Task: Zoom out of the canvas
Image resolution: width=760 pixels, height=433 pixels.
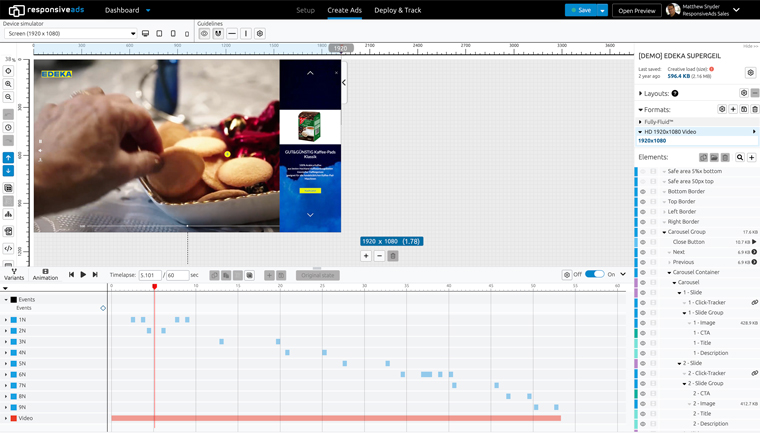Action: coord(8,97)
